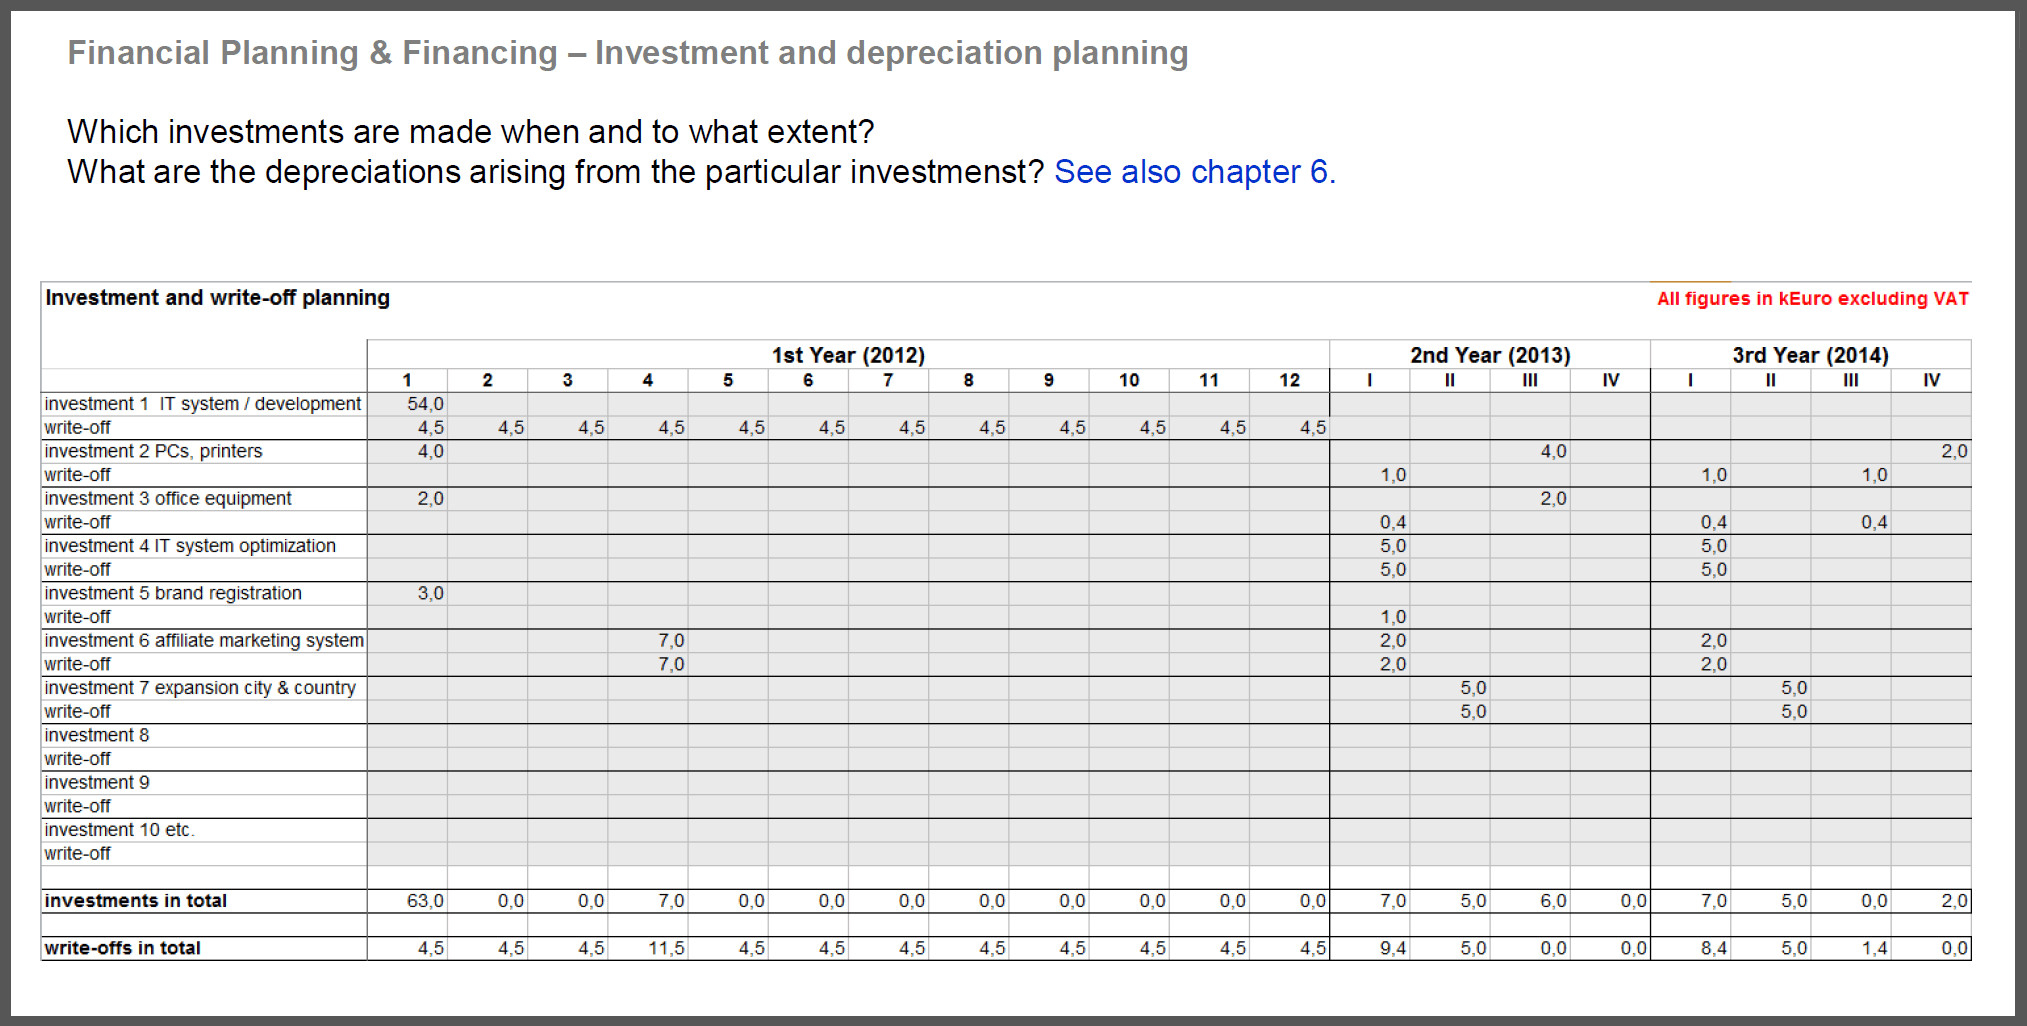The image size is (2027, 1026).
Task: Select the 63,0 total investments cell
Action: click(425, 901)
